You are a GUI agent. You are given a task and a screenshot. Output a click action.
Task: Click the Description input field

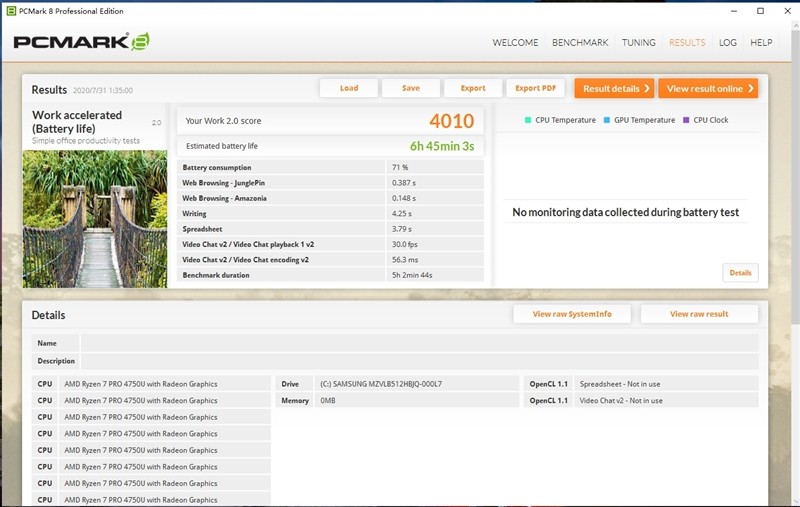point(419,361)
